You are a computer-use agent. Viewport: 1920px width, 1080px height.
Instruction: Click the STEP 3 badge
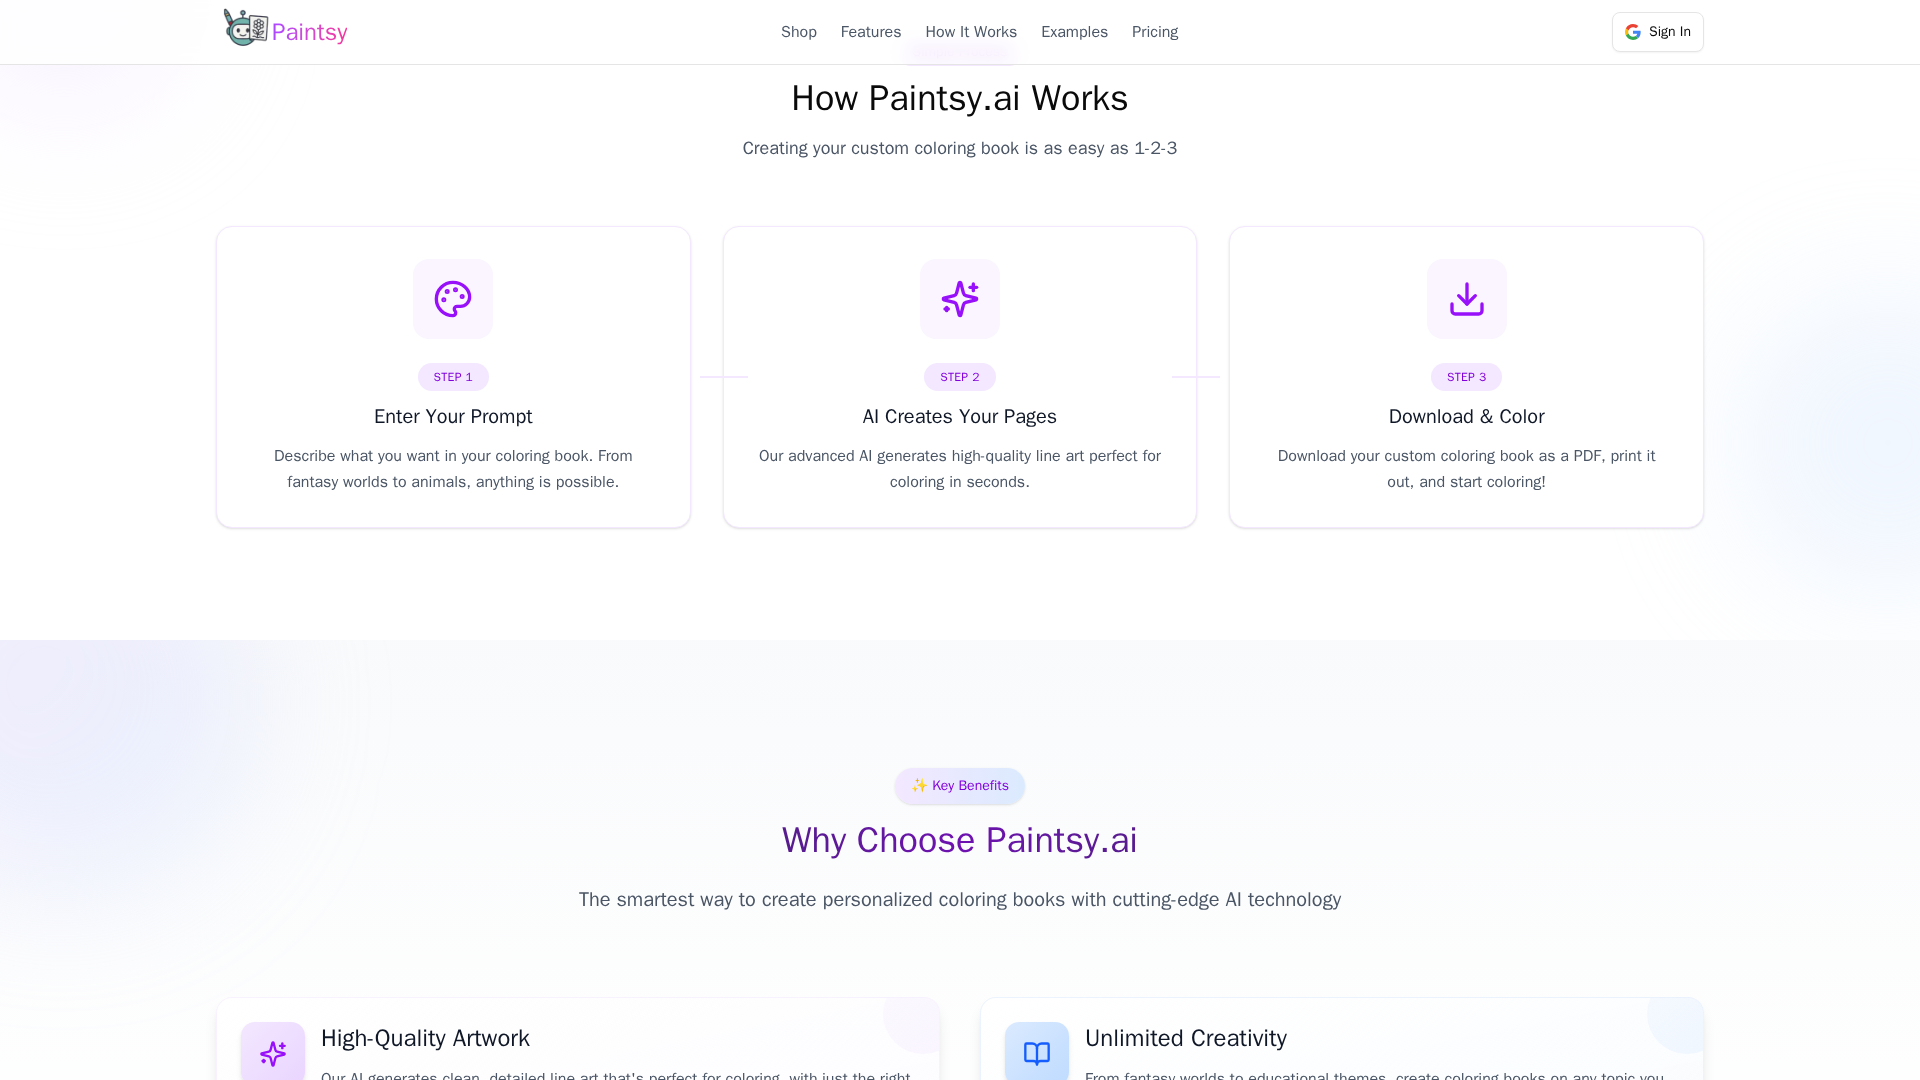(1466, 377)
